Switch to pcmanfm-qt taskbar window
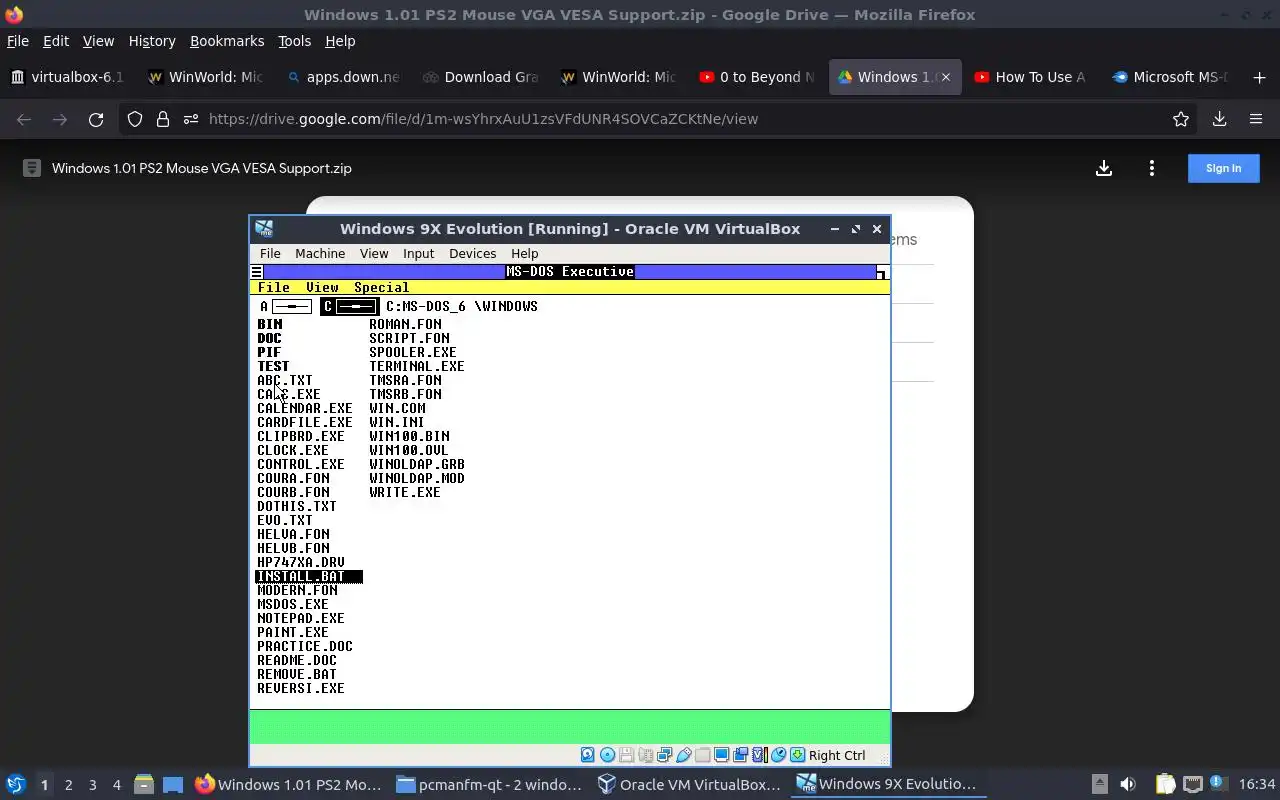Screen dimensions: 1280x800 coord(489,784)
